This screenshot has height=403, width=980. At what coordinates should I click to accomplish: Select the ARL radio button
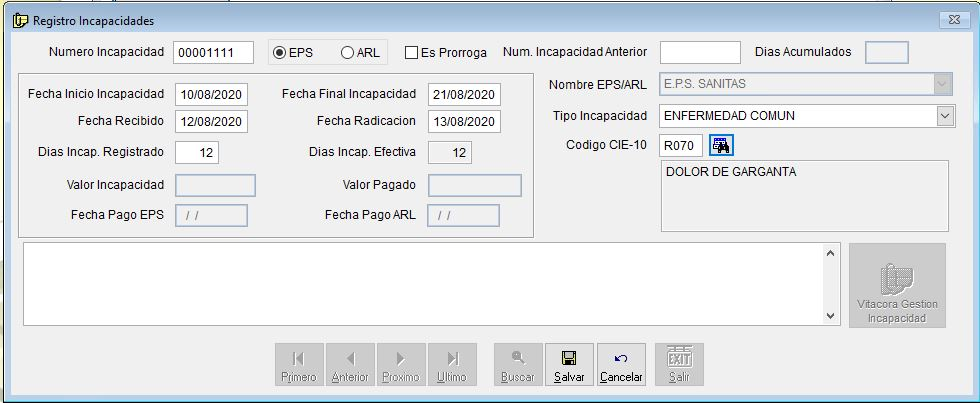point(348,53)
